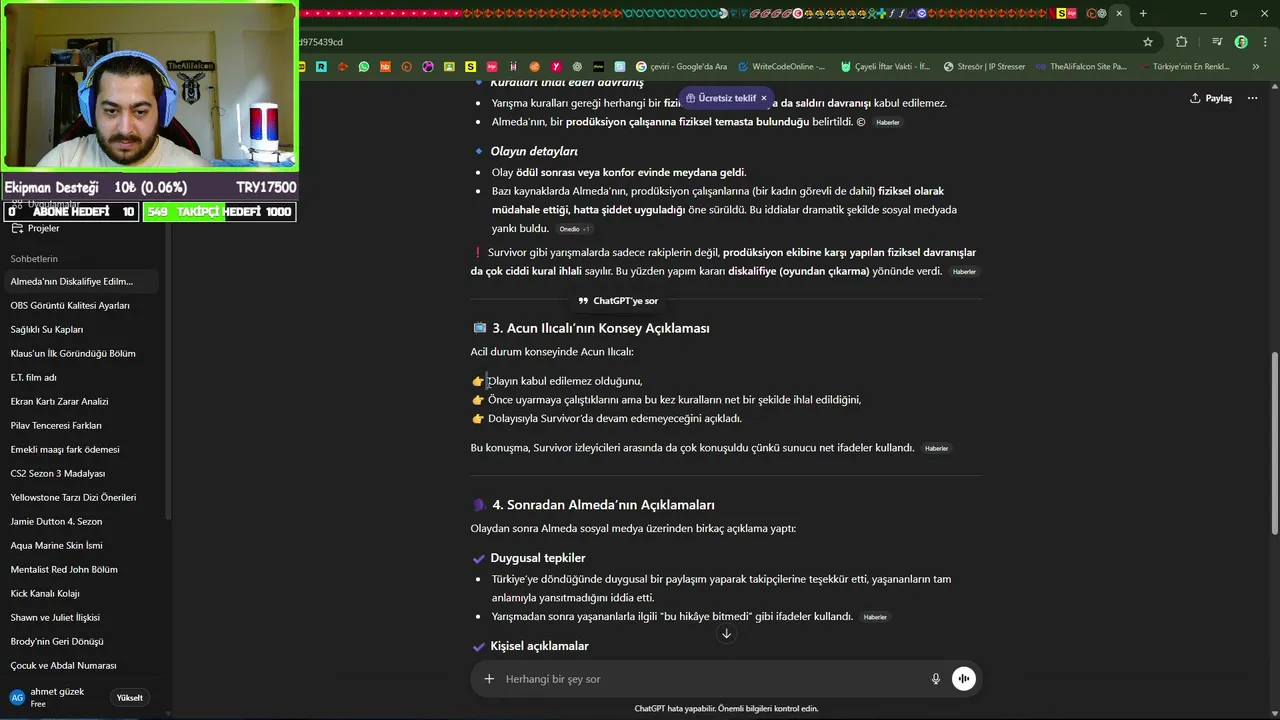Viewport: 1280px width, 720px height.
Task: Open the E.T. film adı chat
Action: (x=80, y=377)
